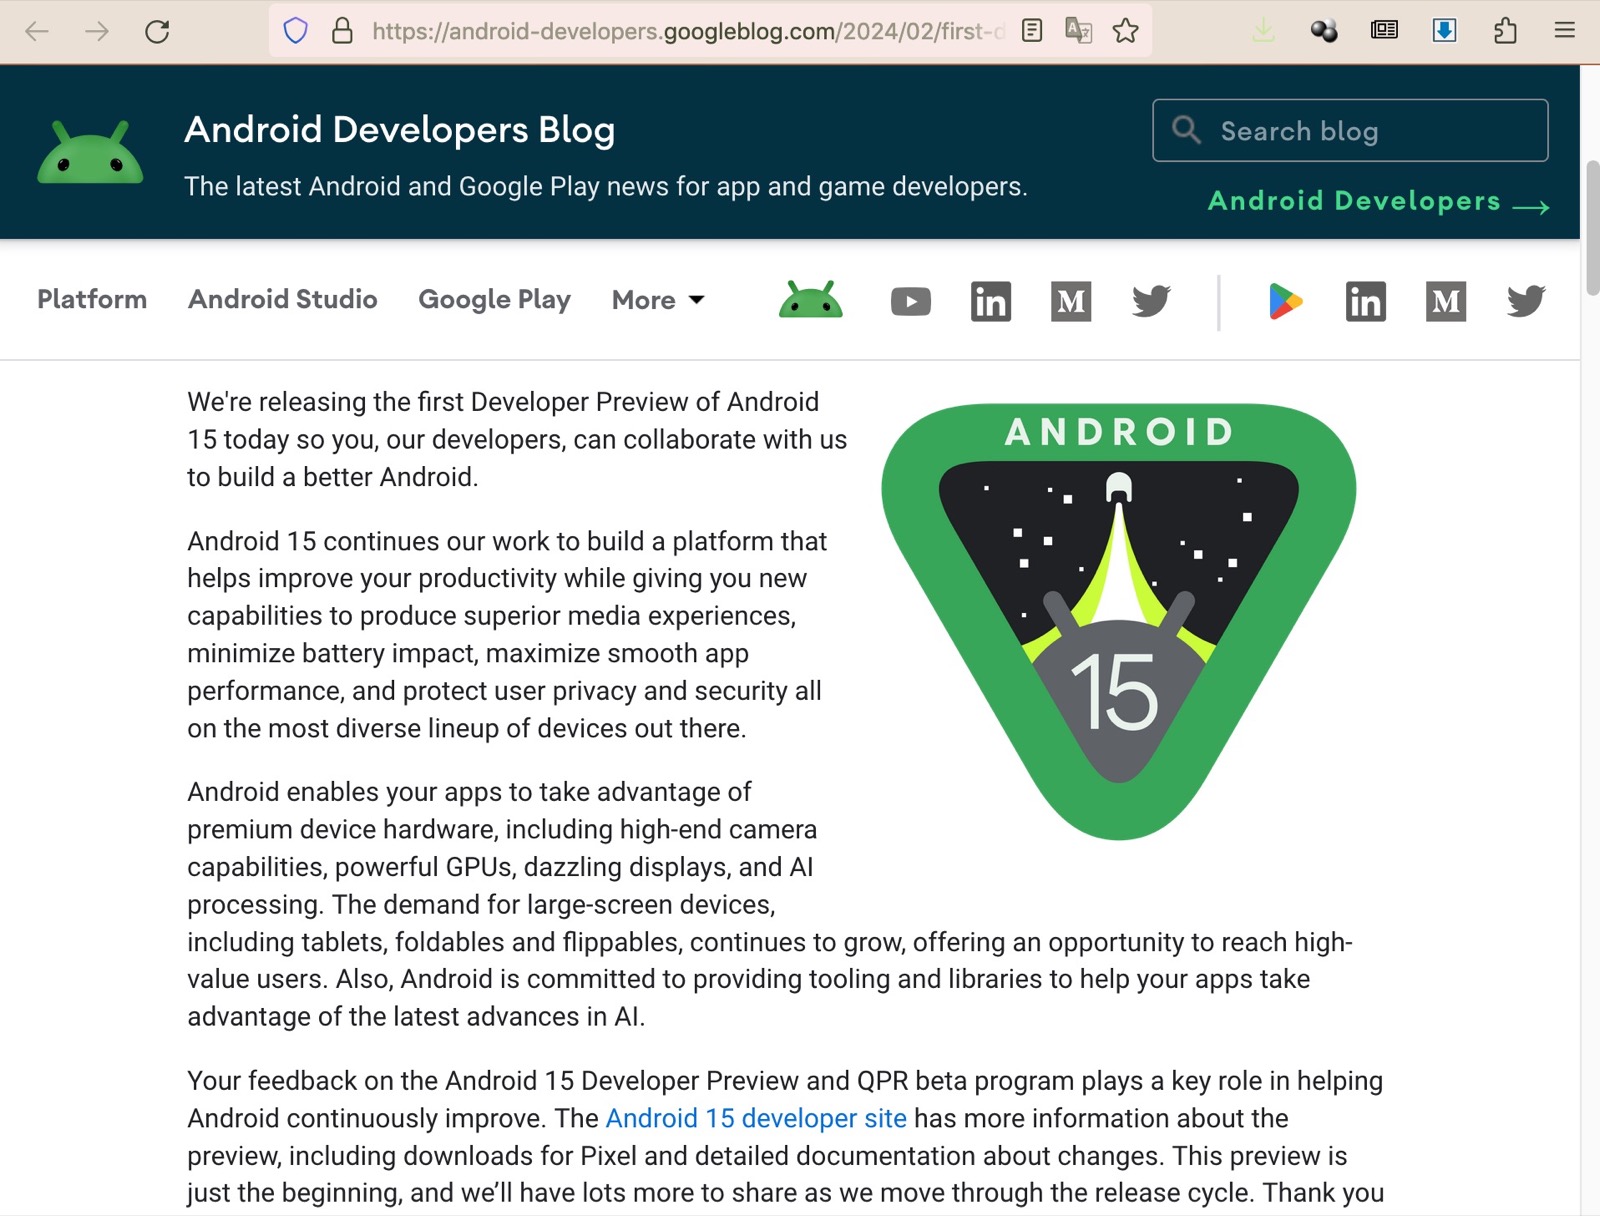Click the dark spheres extension icon
Screen dimensions: 1600x1216
point(1324,31)
